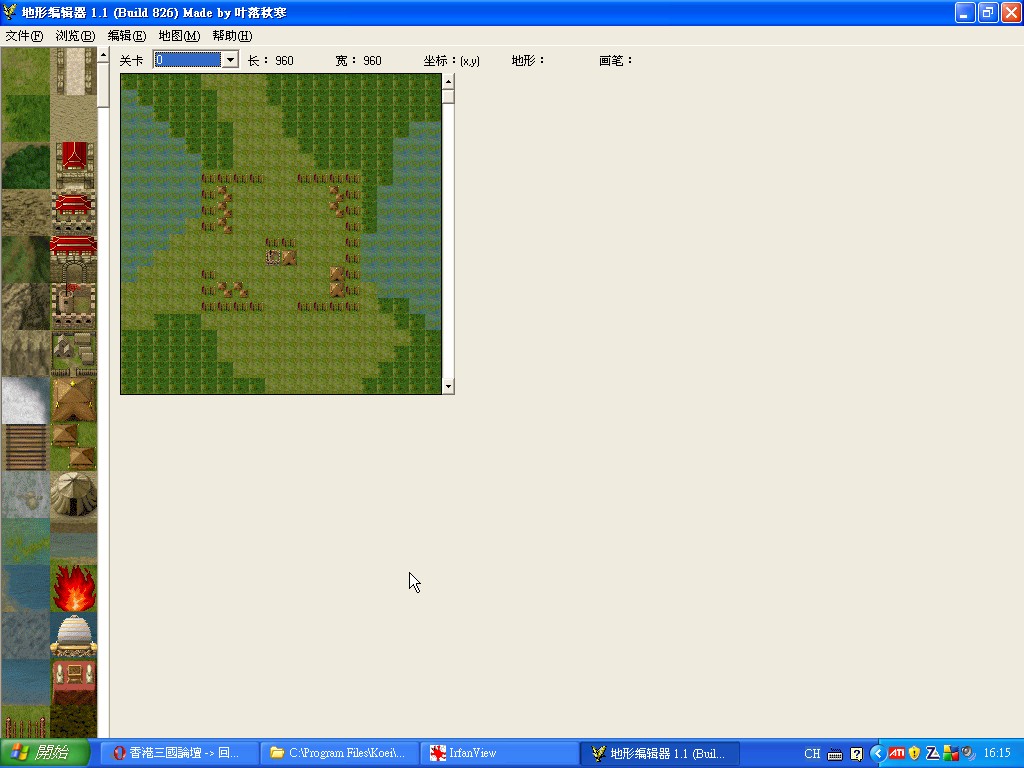Pick the water shoreline tile
This screenshot has width=1024, height=768.
pos(25,588)
